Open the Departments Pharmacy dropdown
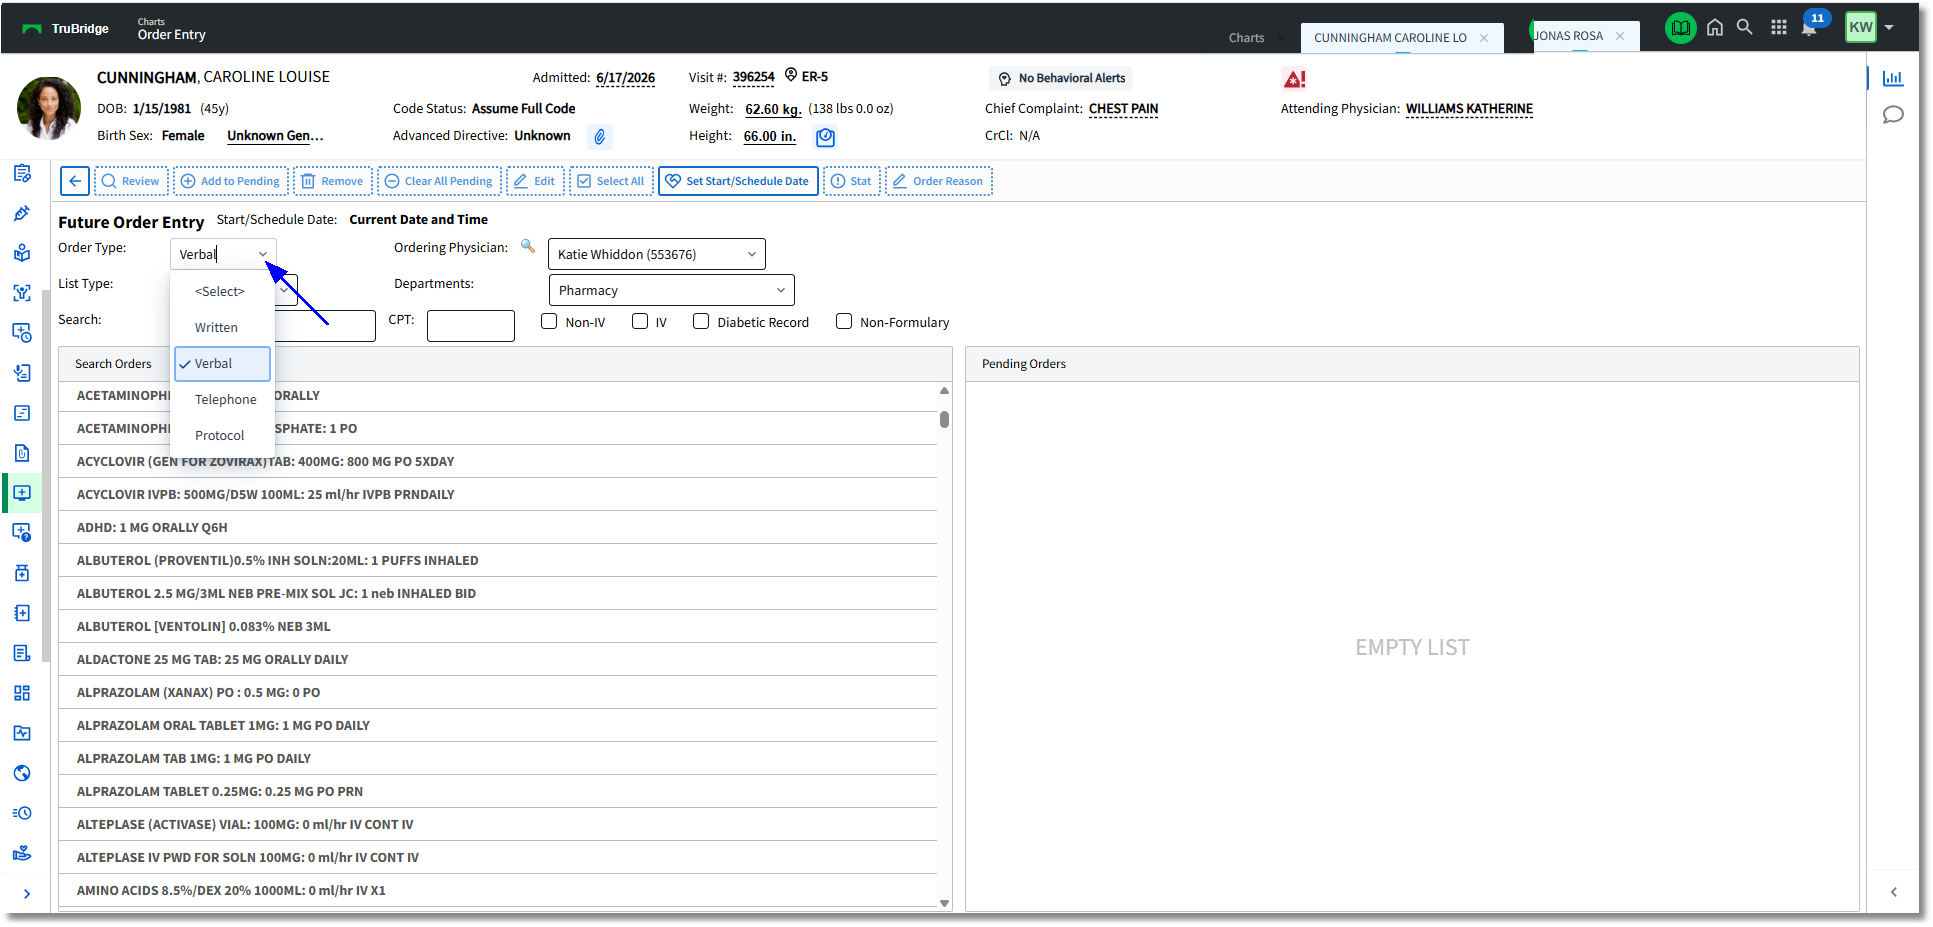1933x927 pixels. 672,290
